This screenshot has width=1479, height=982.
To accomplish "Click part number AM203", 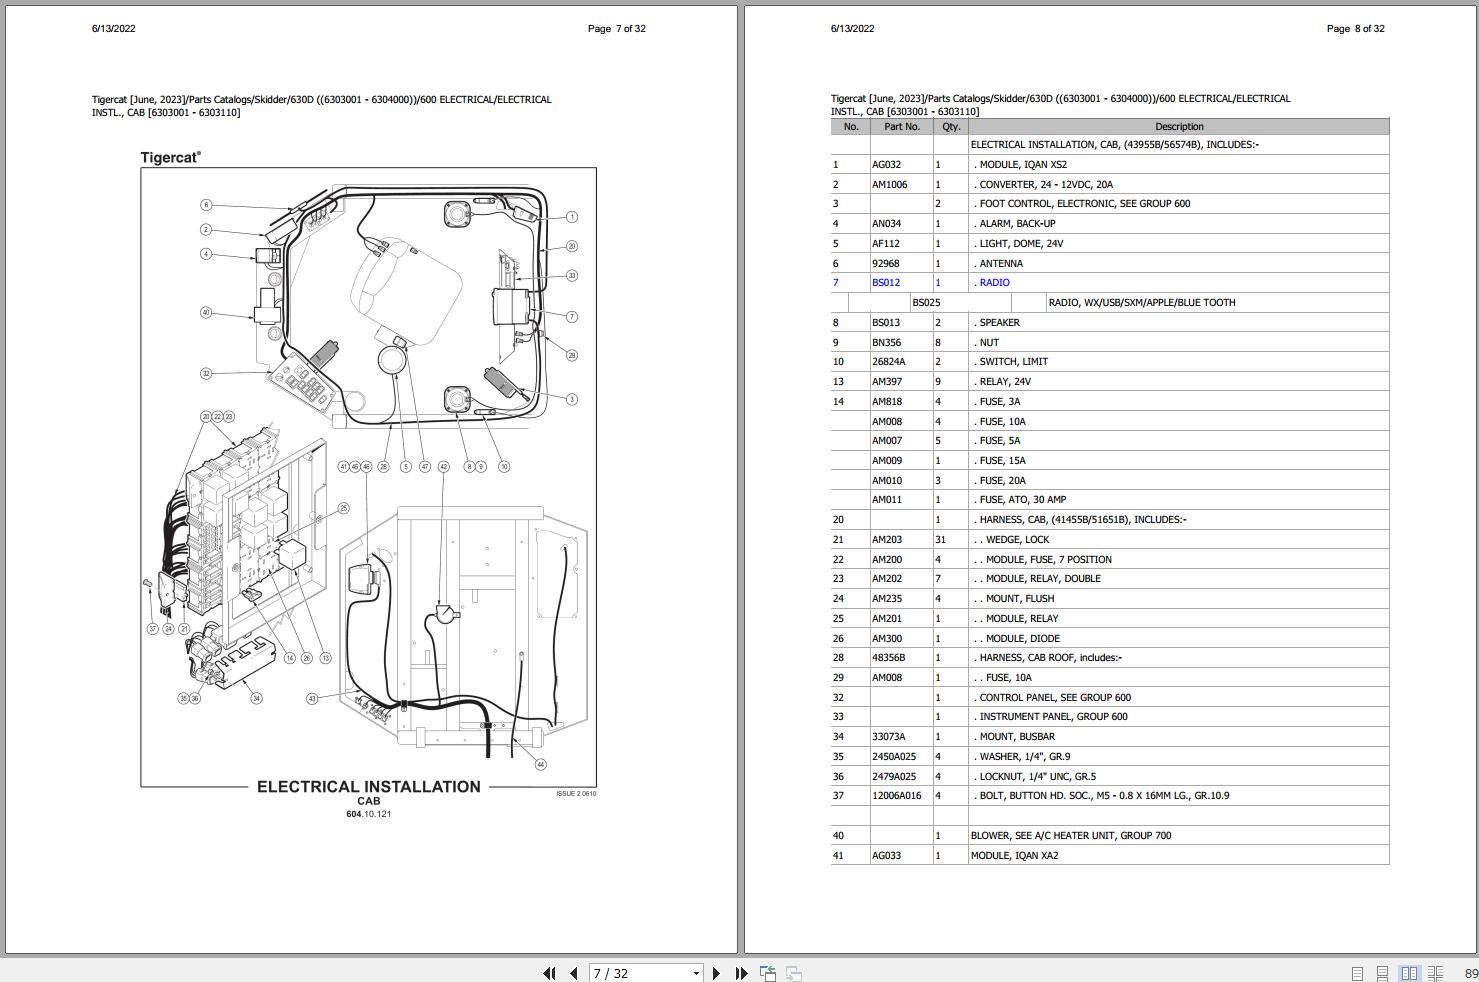I will [x=887, y=540].
